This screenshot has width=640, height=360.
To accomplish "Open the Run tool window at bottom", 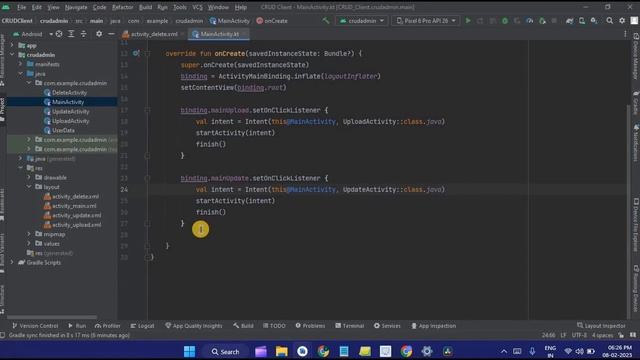I will pyautogui.click(x=77, y=326).
